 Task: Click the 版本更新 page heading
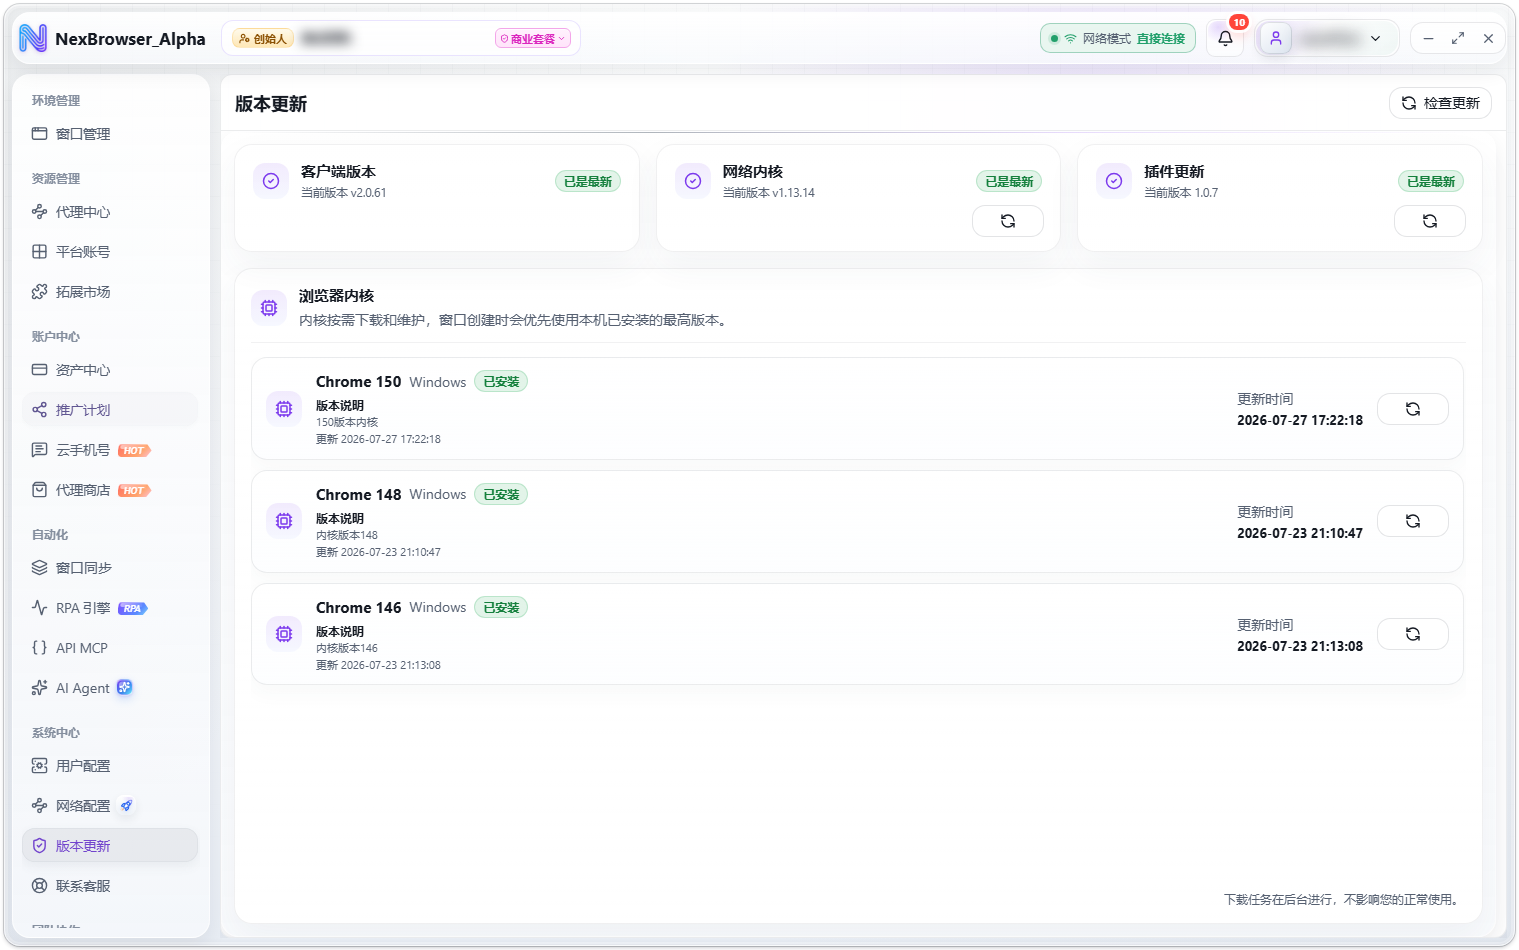tap(271, 104)
